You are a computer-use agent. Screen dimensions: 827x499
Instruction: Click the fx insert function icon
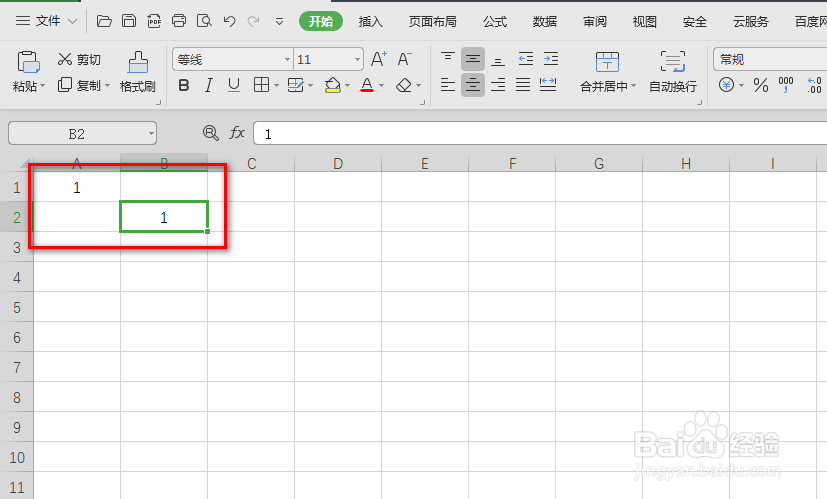point(237,133)
